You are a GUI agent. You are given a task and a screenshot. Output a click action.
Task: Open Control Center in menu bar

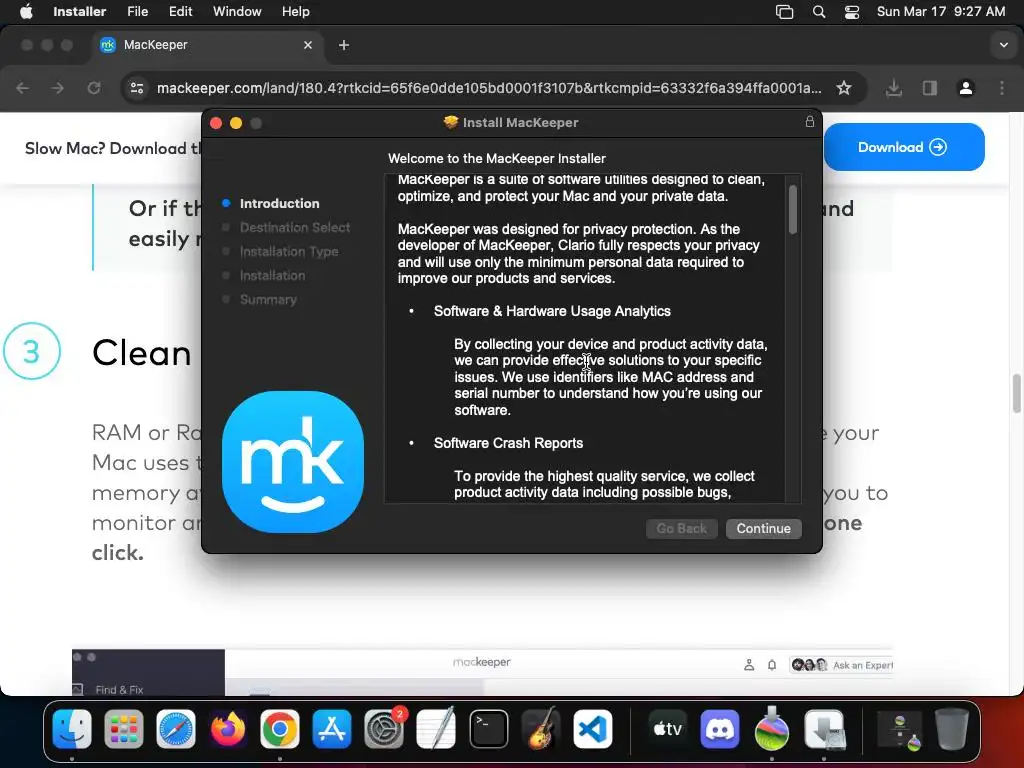[x=852, y=12]
